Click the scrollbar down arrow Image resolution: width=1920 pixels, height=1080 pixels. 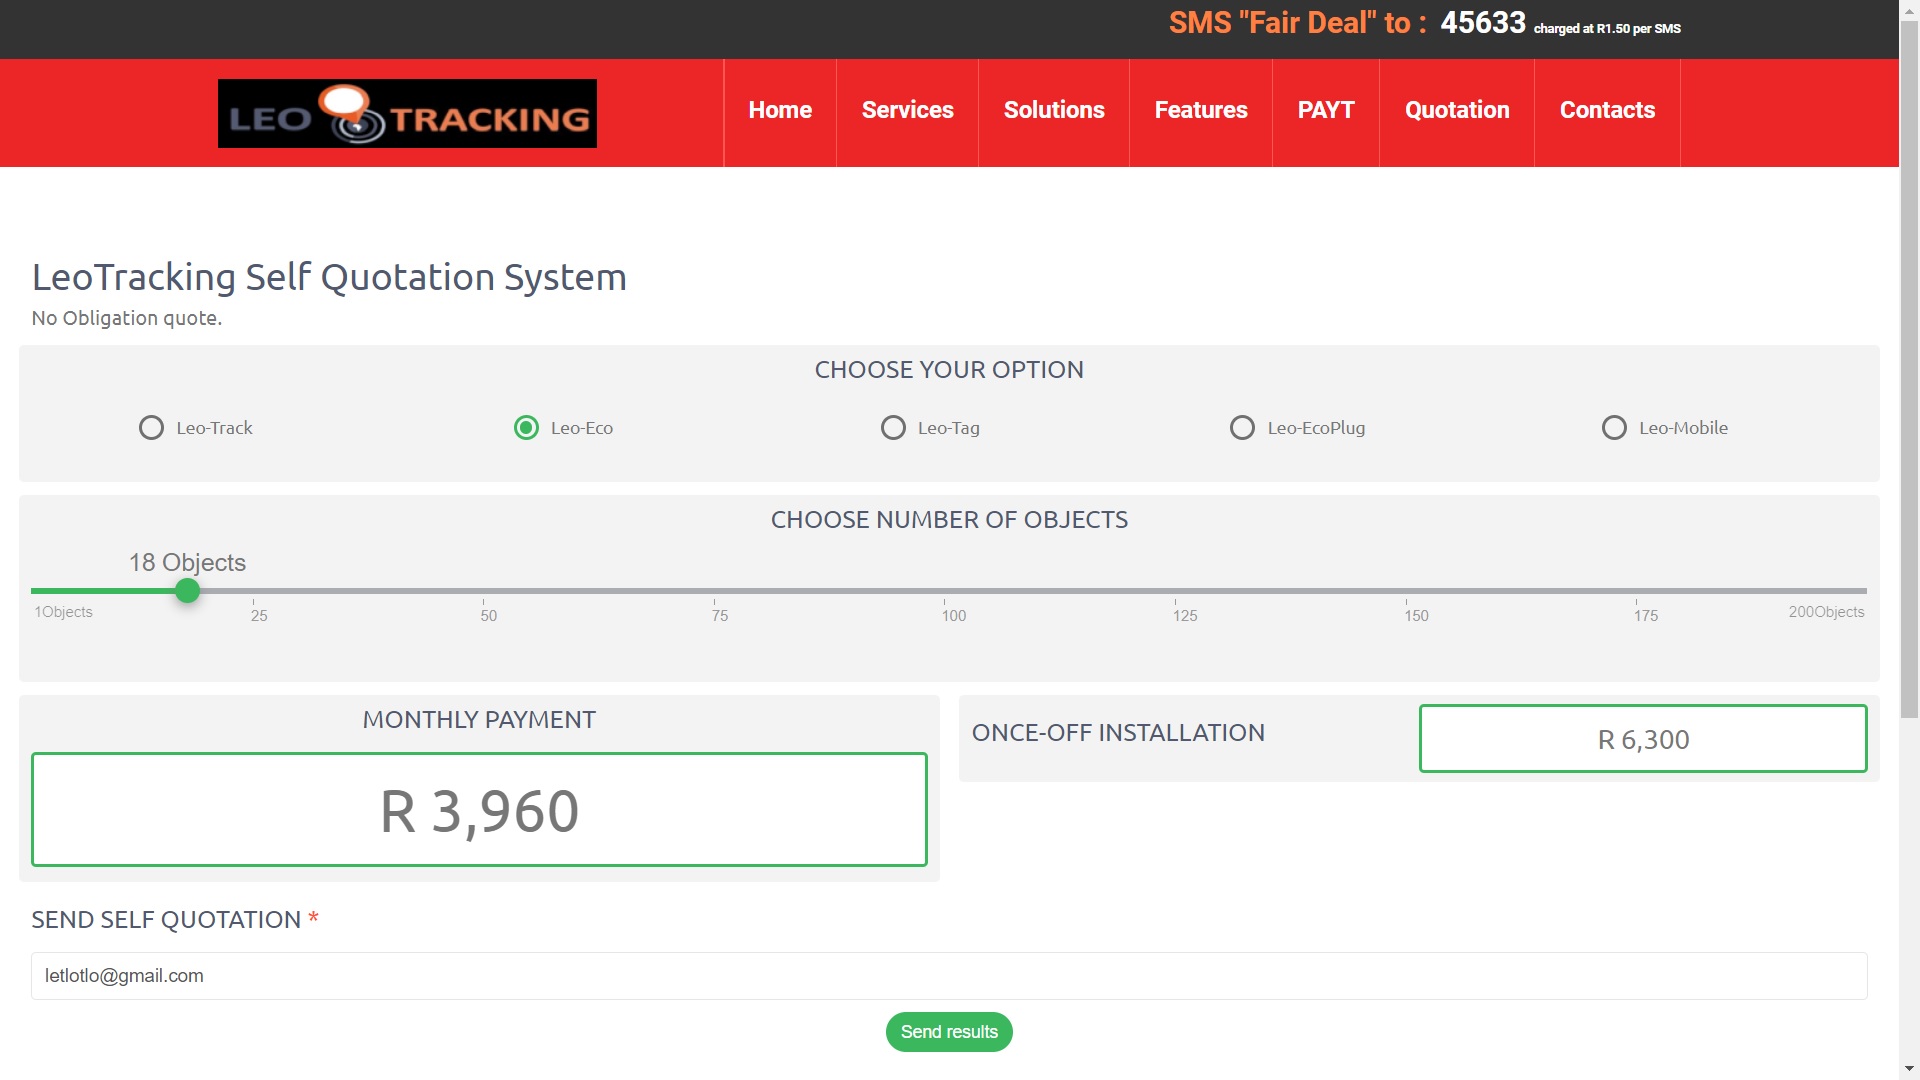1909,1069
